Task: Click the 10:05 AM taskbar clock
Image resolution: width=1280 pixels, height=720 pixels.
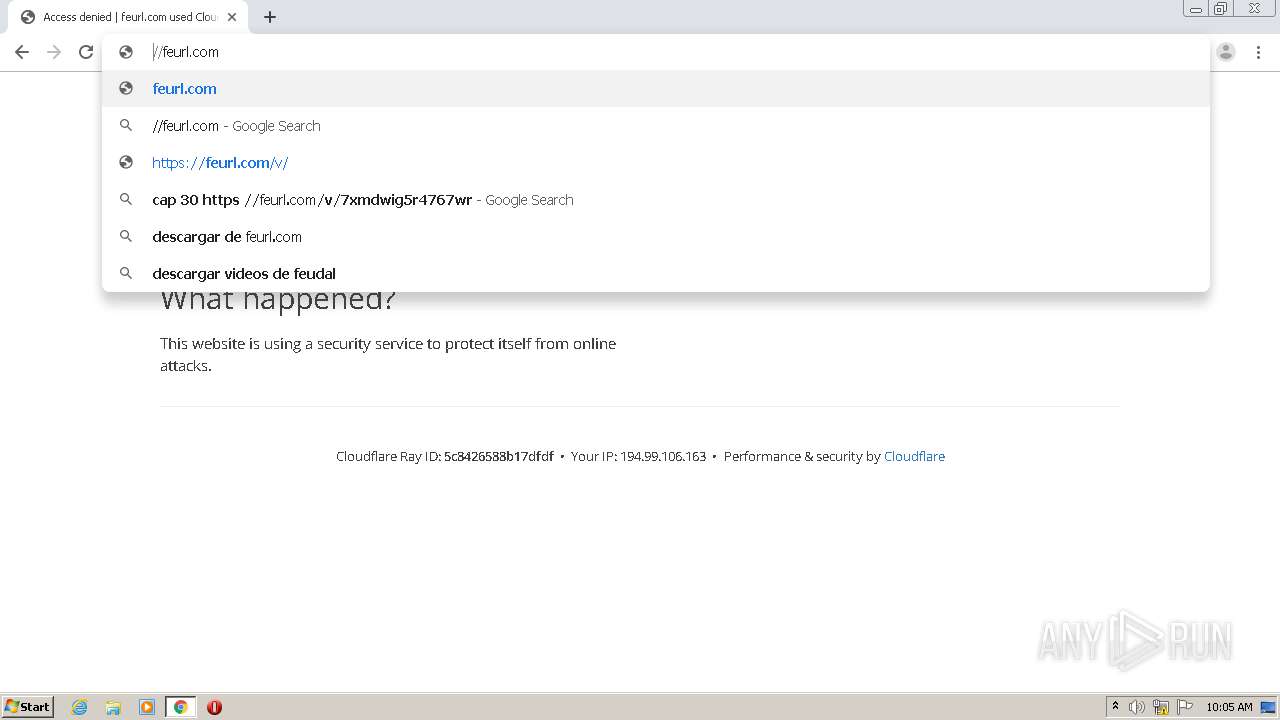Action: [x=1229, y=707]
